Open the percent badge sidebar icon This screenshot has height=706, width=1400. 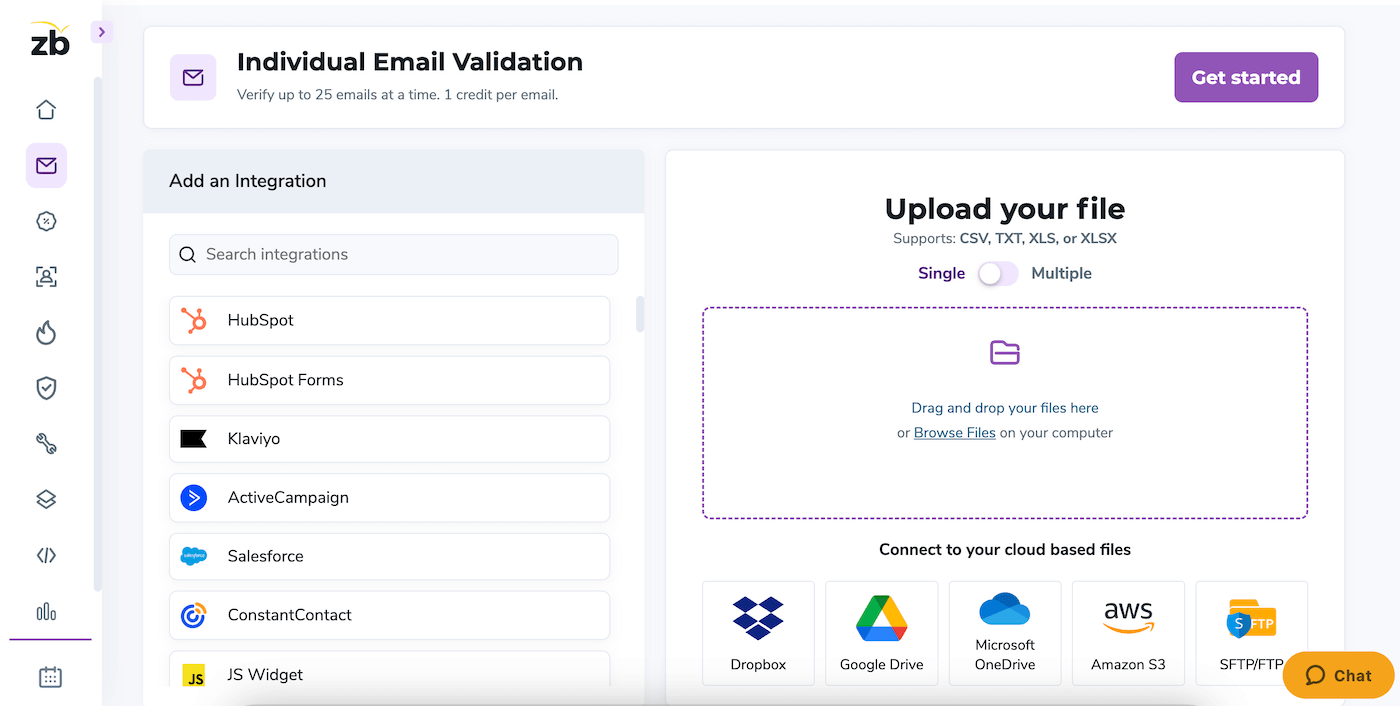(x=46, y=222)
